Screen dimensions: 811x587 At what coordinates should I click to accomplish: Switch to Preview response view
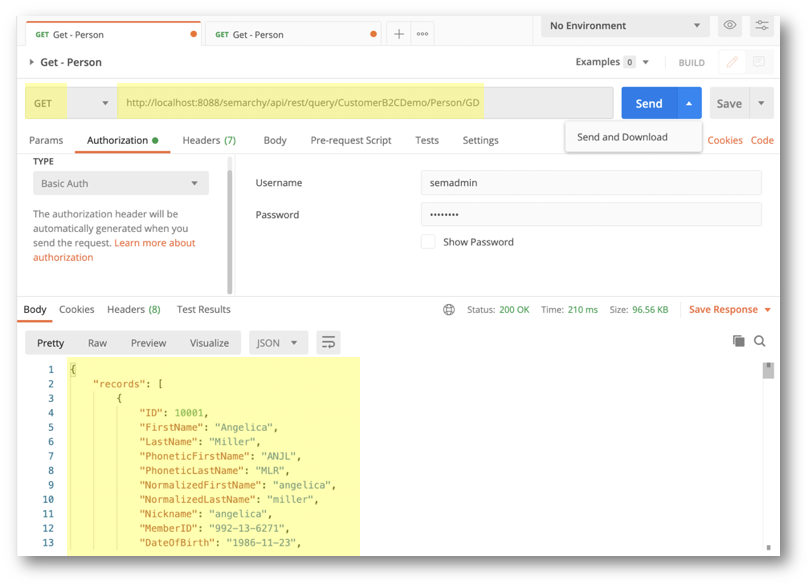point(148,343)
